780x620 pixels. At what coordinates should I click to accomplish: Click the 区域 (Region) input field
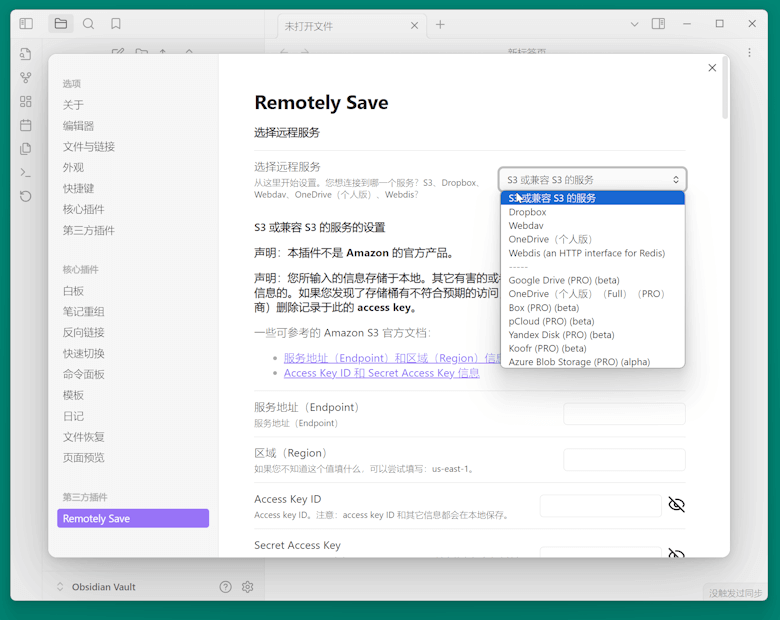pos(624,460)
